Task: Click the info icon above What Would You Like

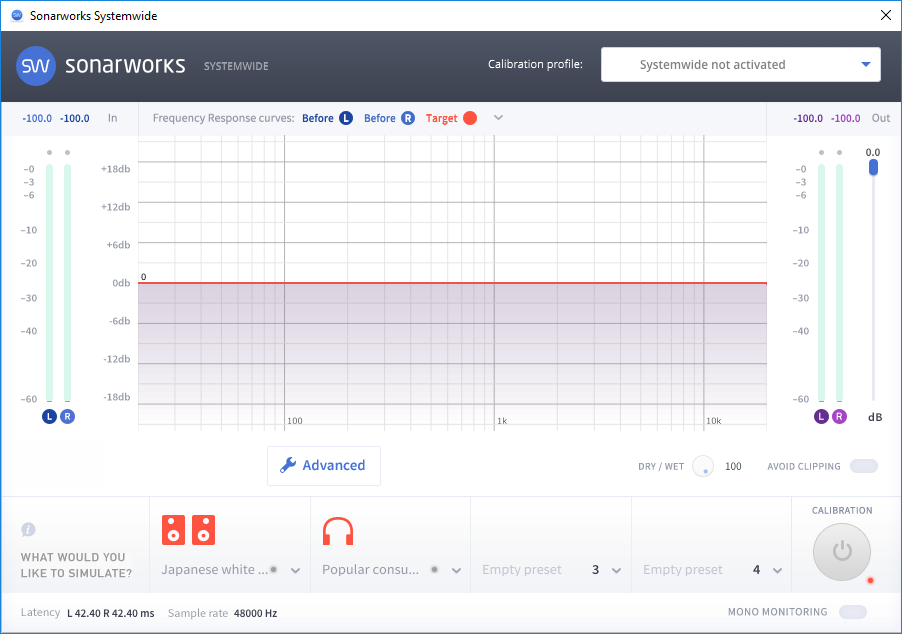Action: click(x=28, y=529)
